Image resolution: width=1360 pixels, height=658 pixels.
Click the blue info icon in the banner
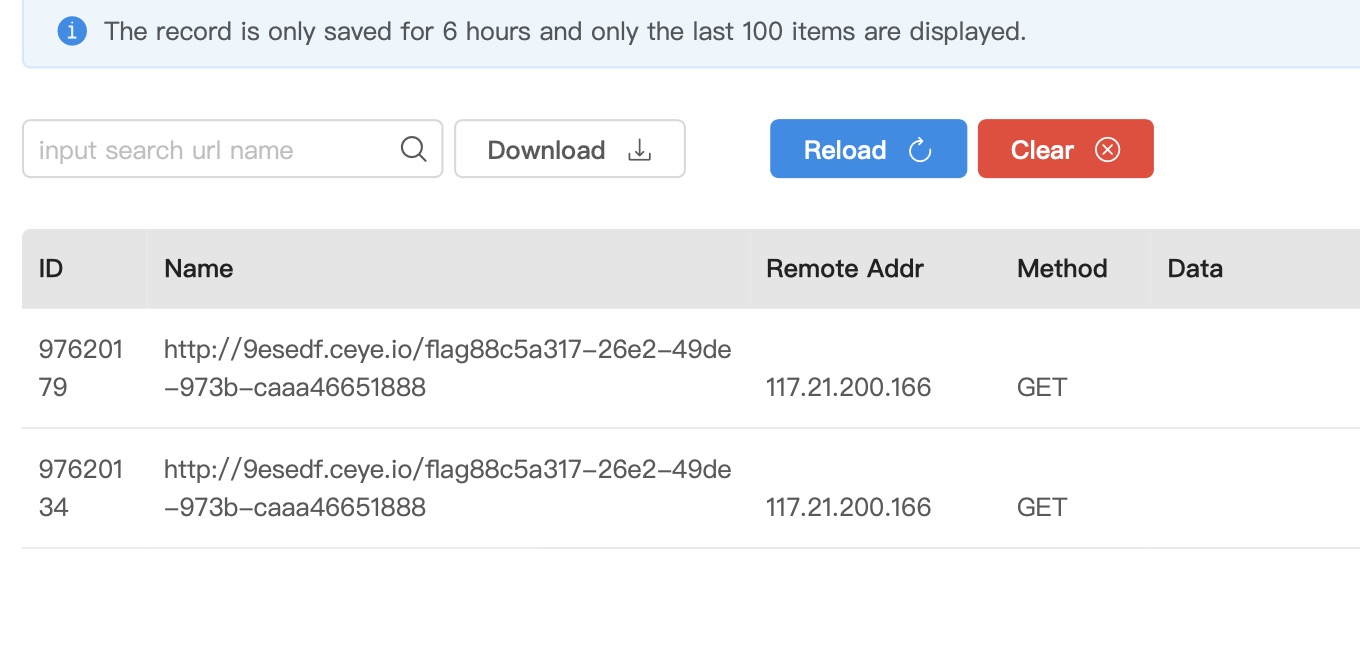[72, 31]
